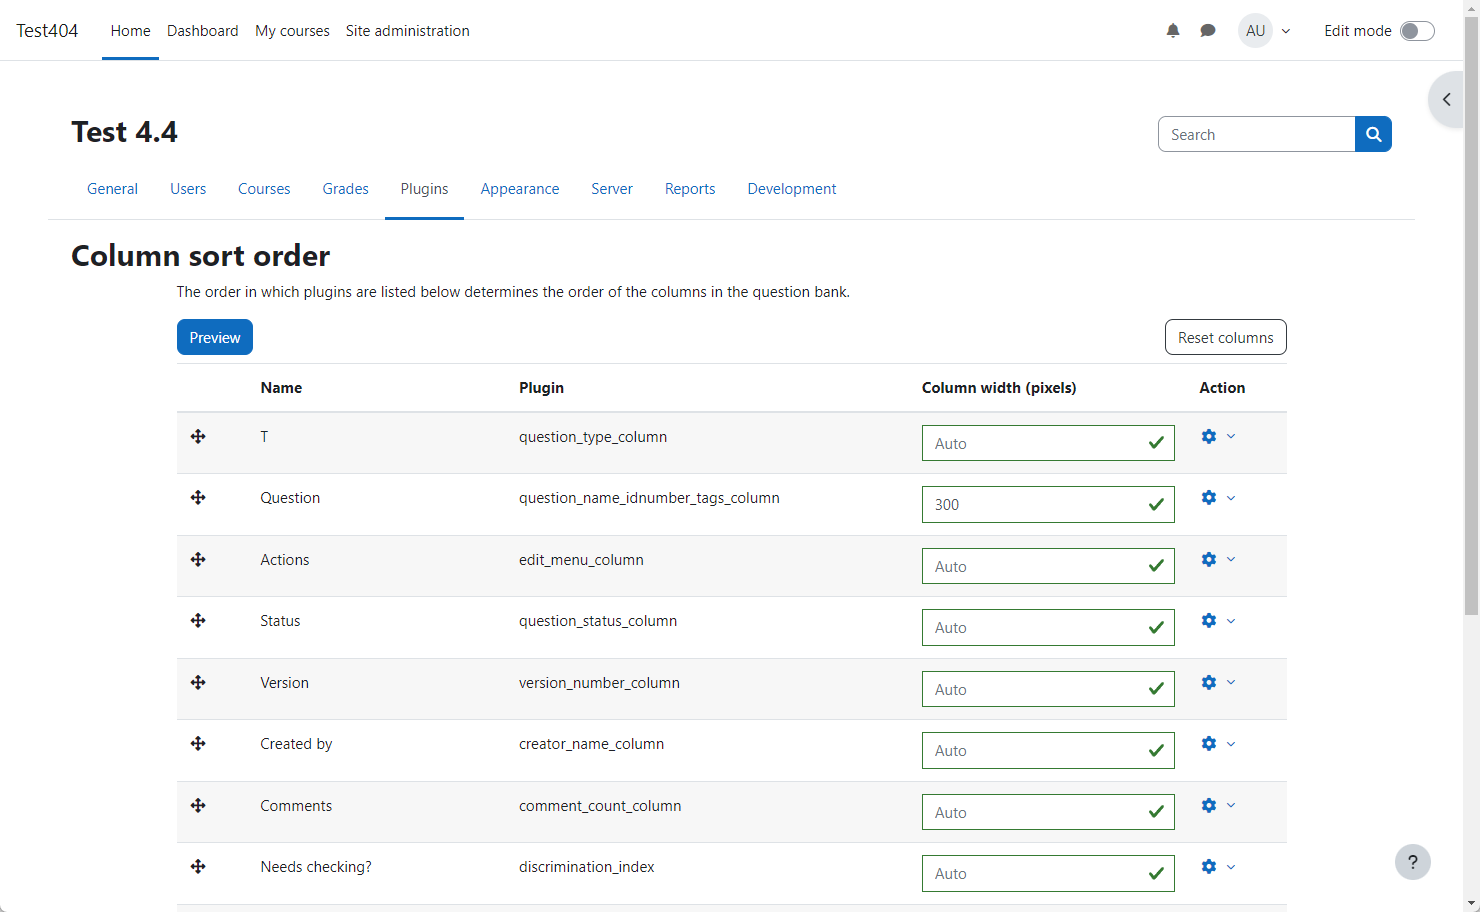Click the column width field for the Version row

pyautogui.click(x=1048, y=689)
